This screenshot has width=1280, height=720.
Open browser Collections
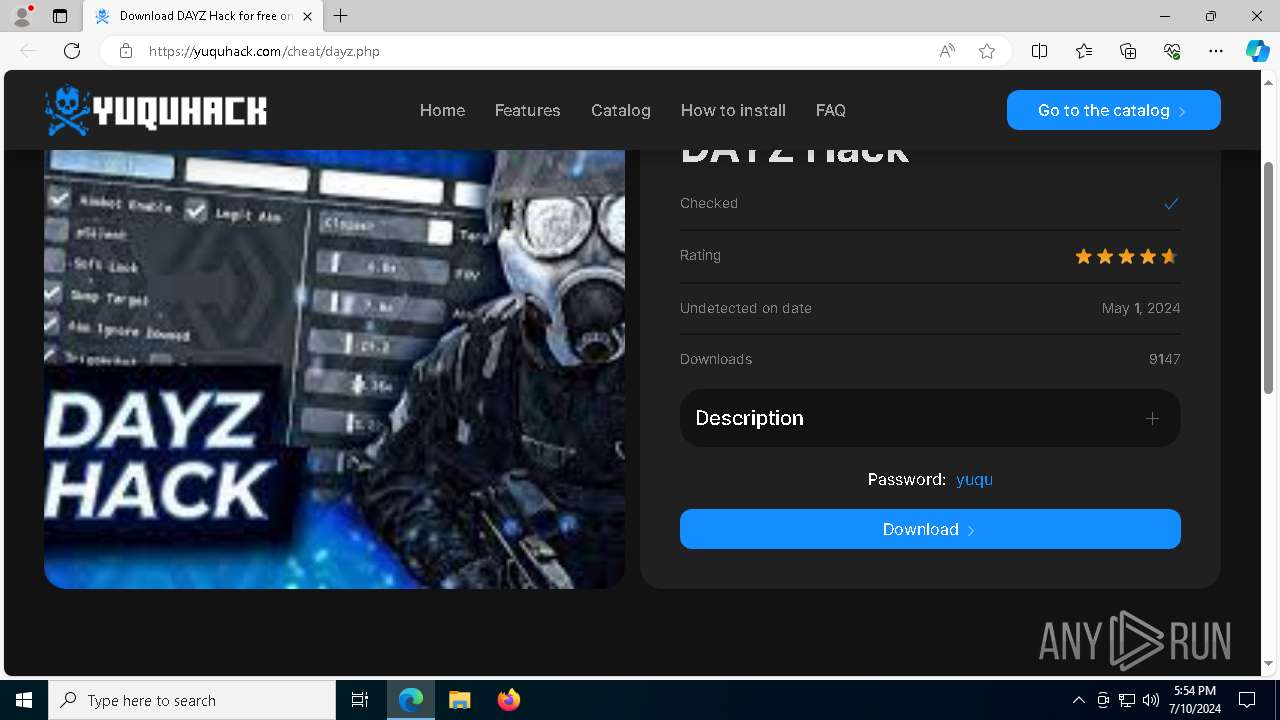point(1128,51)
